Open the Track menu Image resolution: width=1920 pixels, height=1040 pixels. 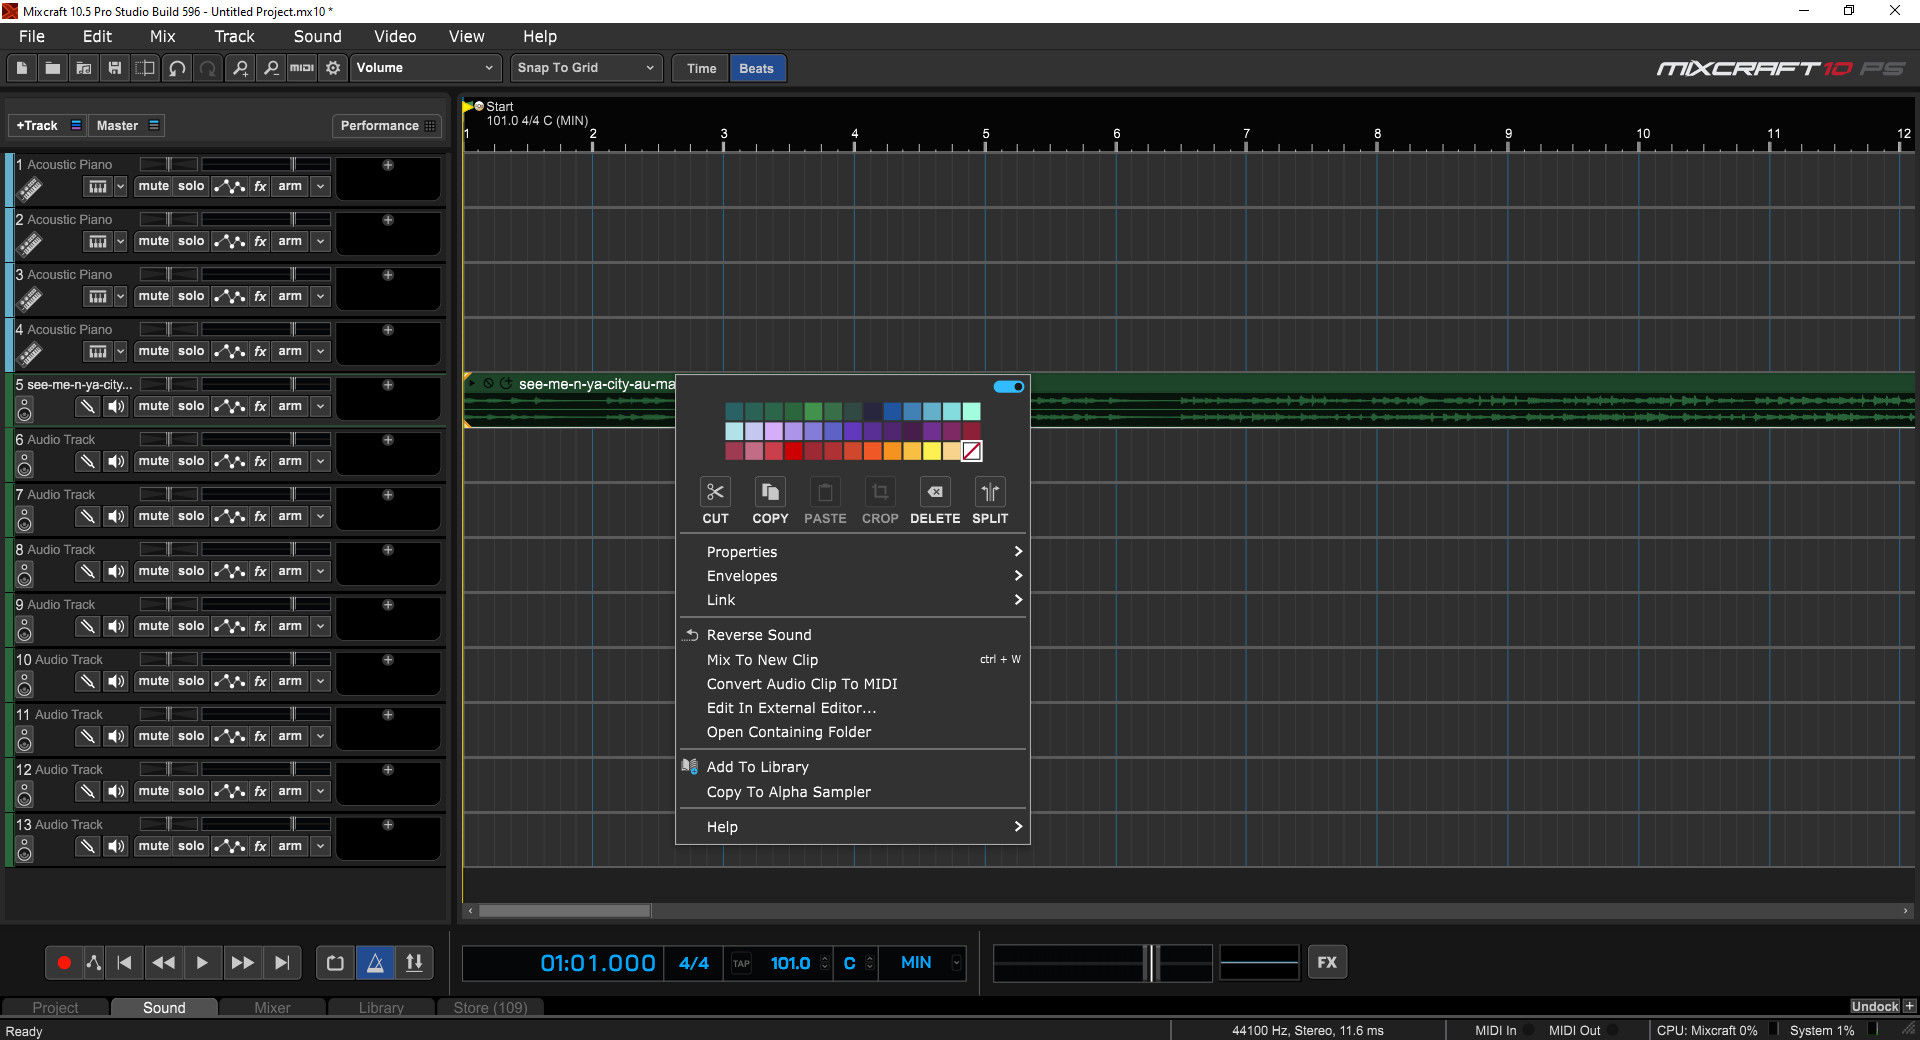[x=234, y=36]
